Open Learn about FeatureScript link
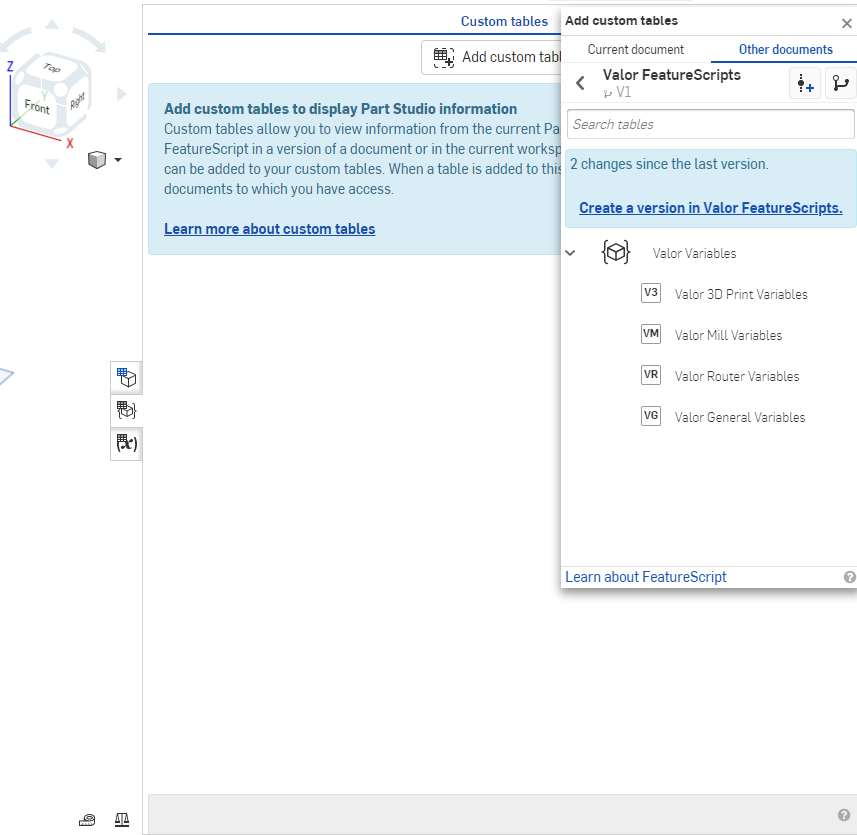857x835 pixels. coord(645,577)
